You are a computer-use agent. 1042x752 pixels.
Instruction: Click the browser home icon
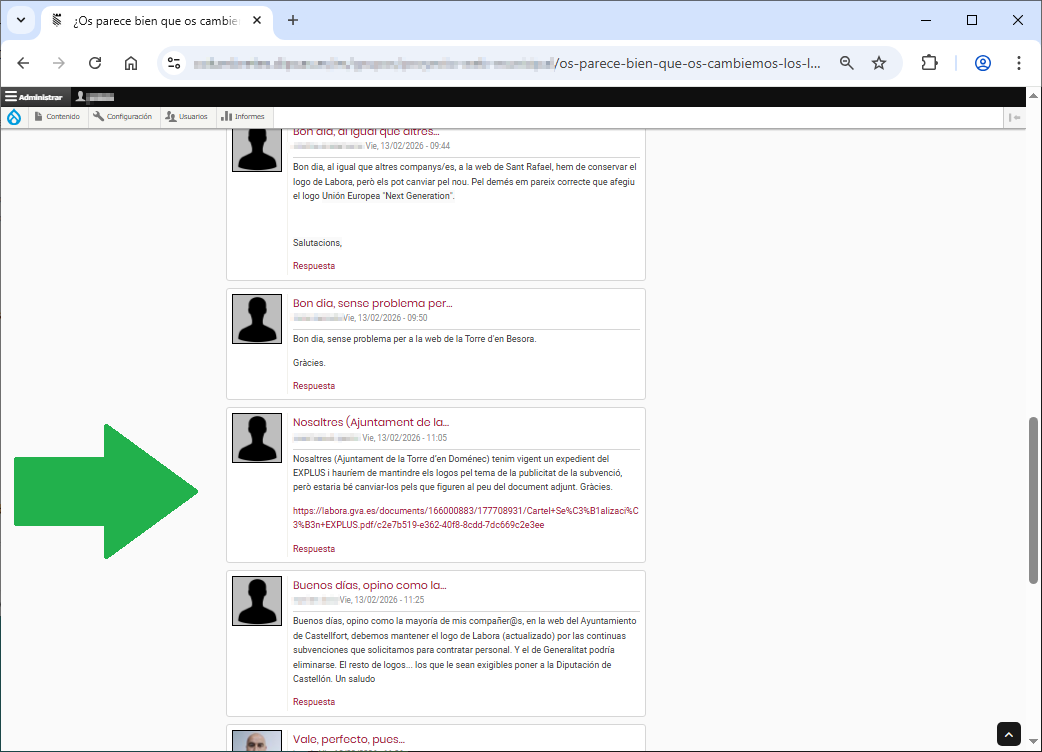tap(131, 62)
